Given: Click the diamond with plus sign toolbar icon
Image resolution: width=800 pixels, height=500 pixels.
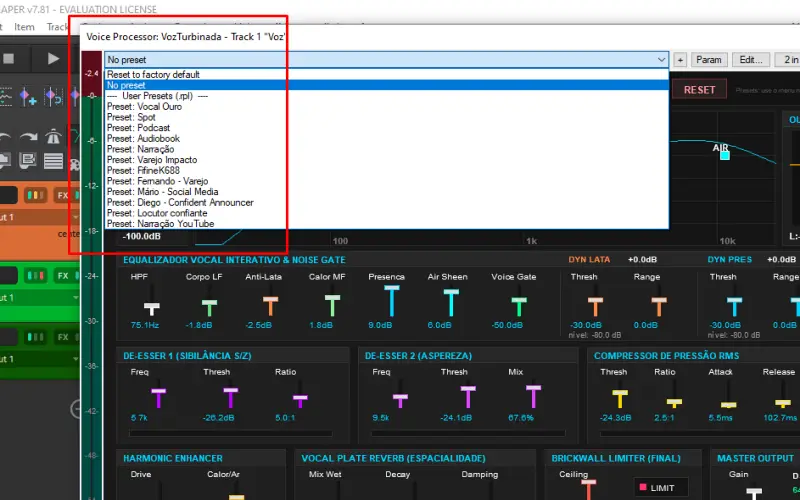Looking at the screenshot, I should 28,96.
